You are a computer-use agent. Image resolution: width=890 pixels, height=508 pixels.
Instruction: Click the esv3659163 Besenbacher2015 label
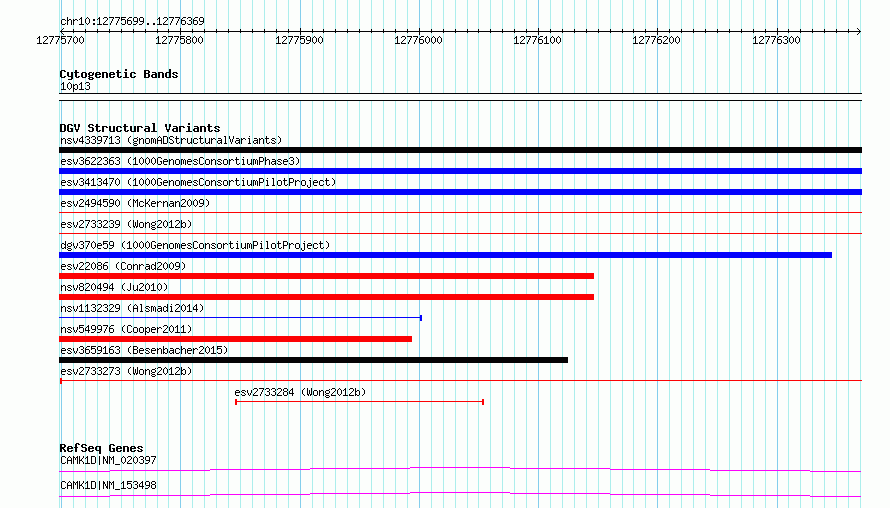pos(144,350)
